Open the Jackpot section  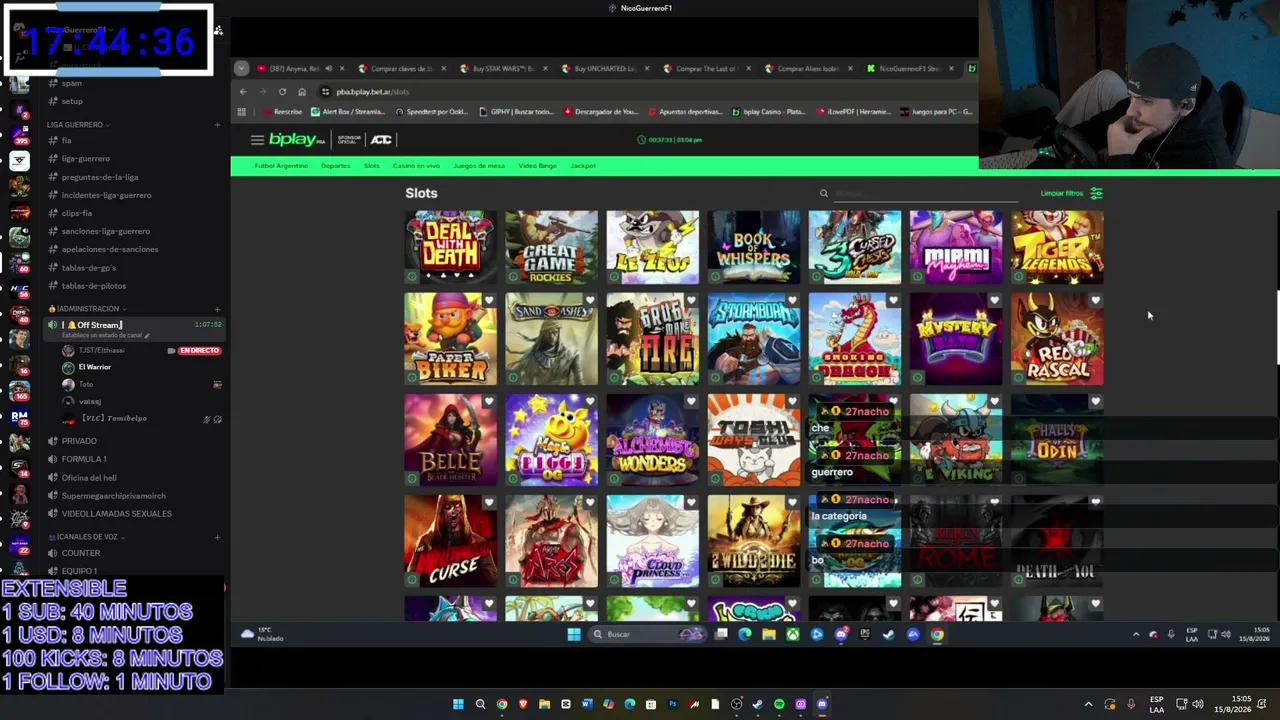pyautogui.click(x=583, y=166)
